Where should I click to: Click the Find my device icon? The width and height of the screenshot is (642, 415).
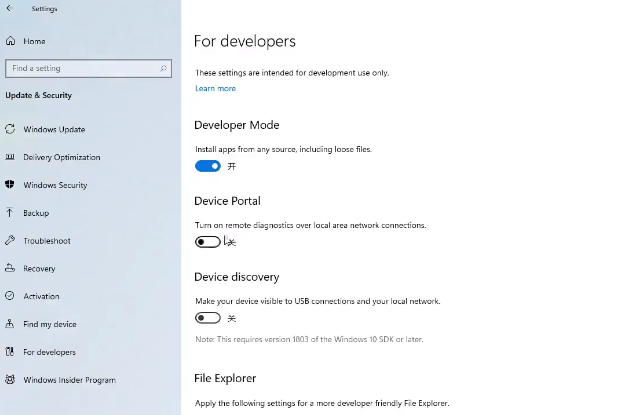[x=10, y=324]
